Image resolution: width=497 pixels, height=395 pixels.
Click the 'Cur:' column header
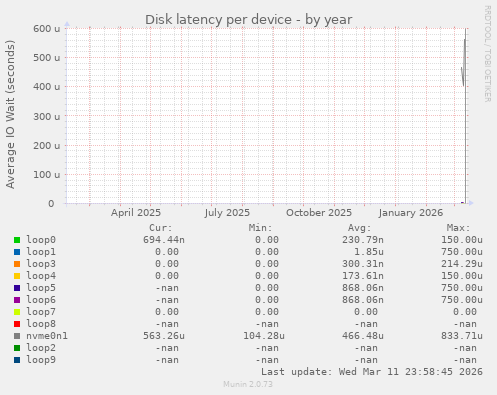[x=161, y=228]
